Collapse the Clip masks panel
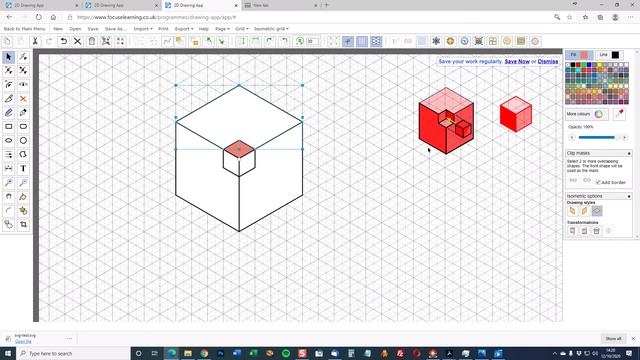Viewport: 640px width, 360px height. (629, 153)
